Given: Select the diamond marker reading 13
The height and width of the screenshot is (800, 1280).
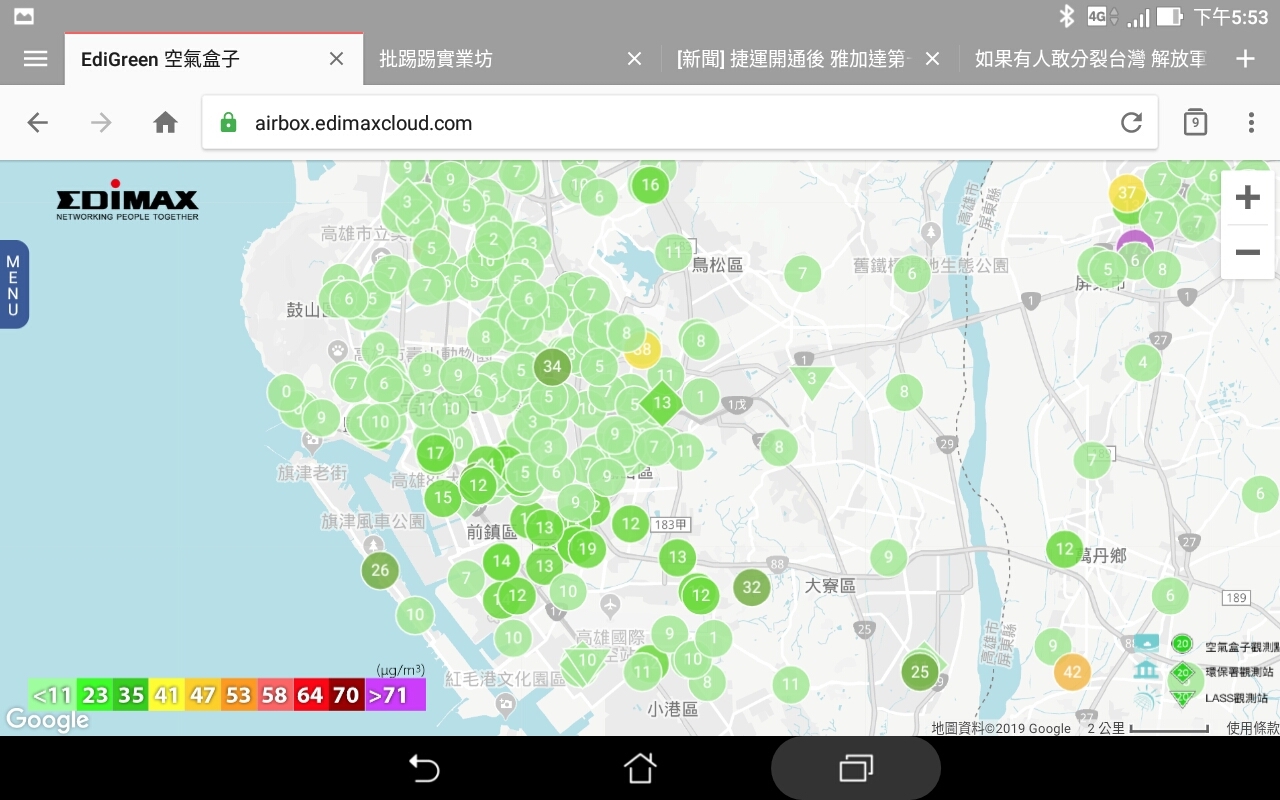Looking at the screenshot, I should 661,404.
